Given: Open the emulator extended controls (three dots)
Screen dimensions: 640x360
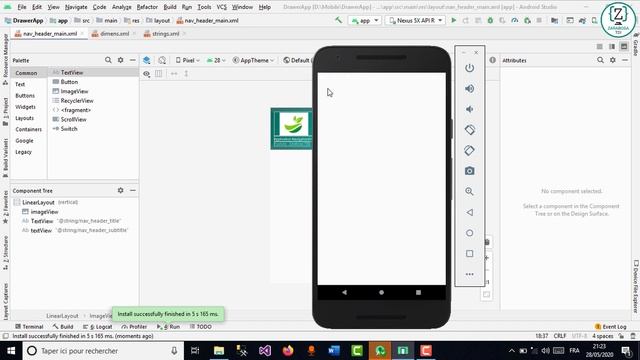Looking at the screenshot, I should click(x=469, y=274).
